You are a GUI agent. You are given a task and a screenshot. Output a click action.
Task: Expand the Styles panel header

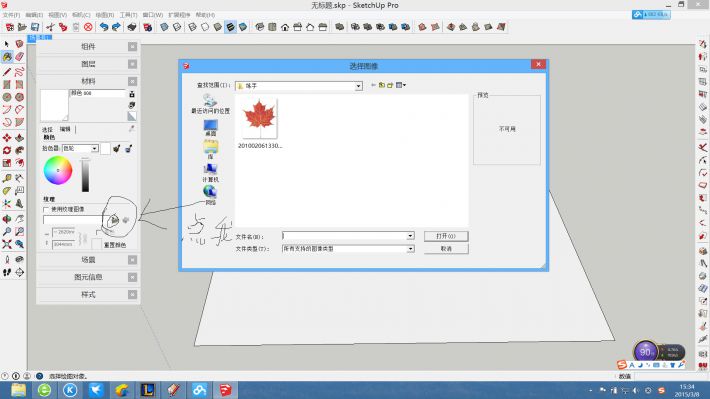point(88,294)
